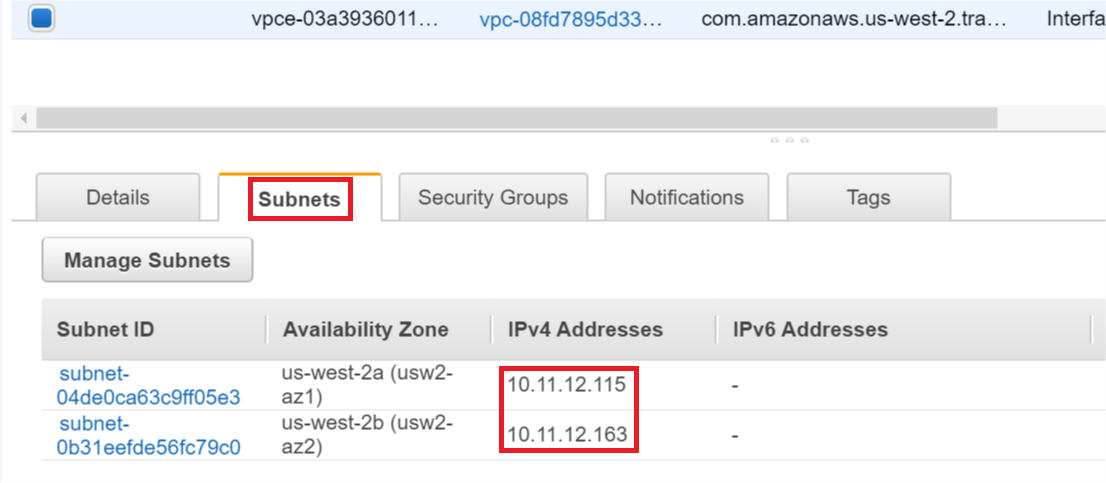
Task: Click the IPv4 Addresses column header
Action: [x=585, y=329]
